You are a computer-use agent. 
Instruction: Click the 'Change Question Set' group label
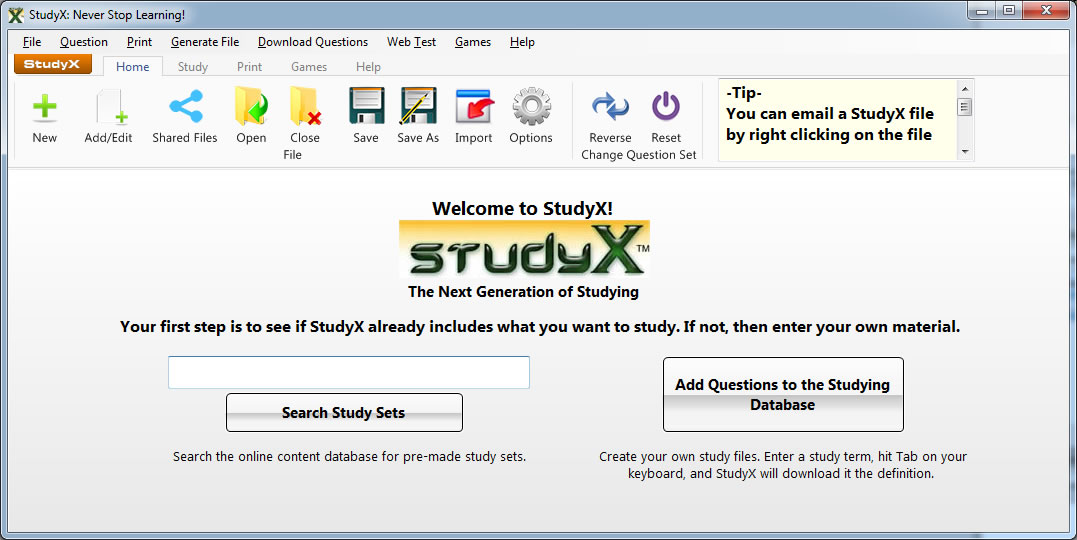tap(639, 155)
